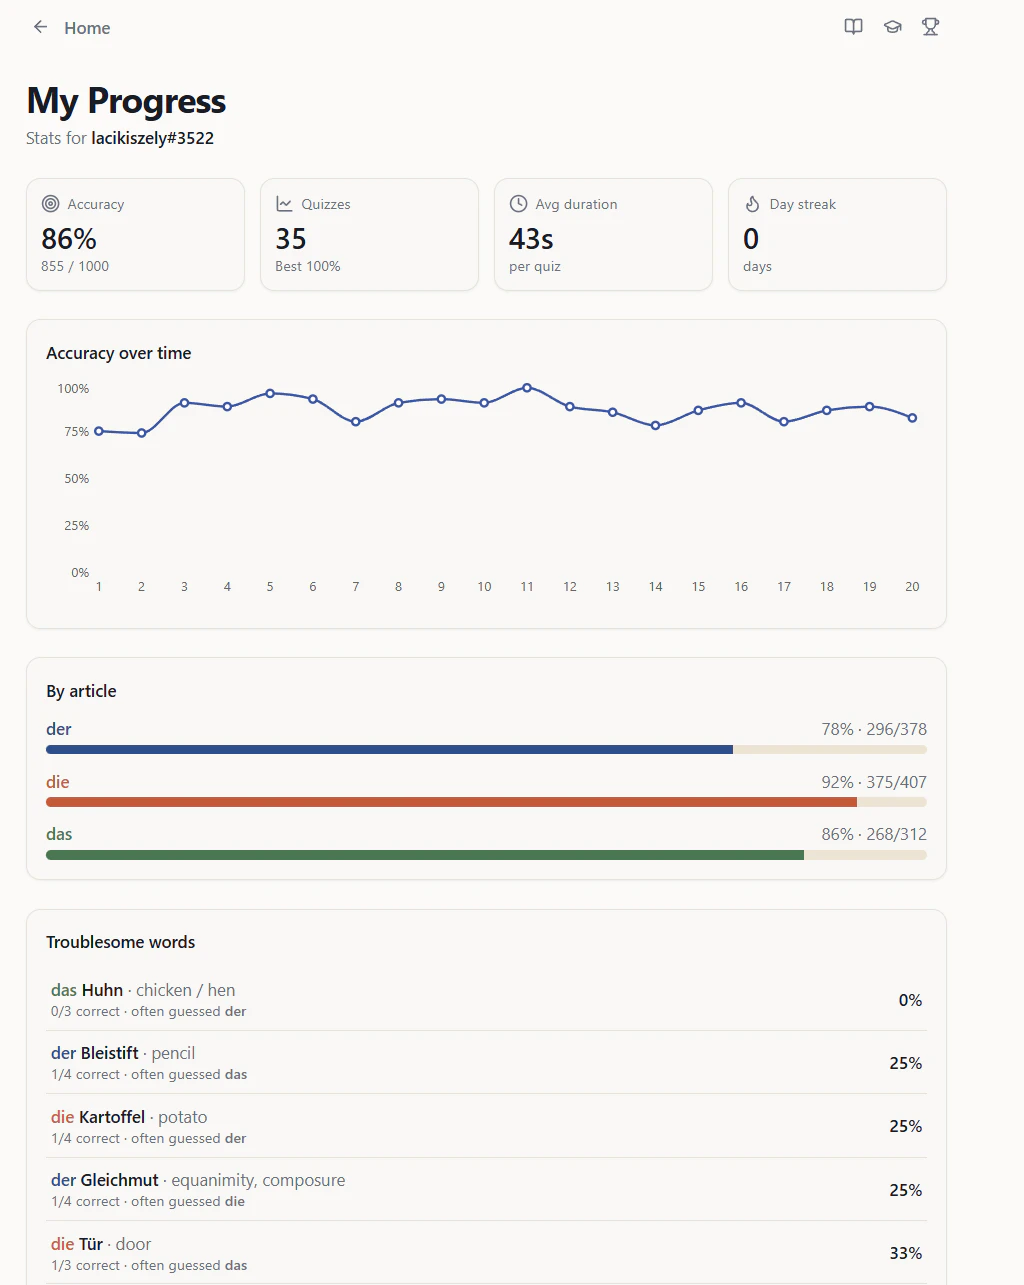Click data point for quiz 2 on chart
This screenshot has width=1024, height=1285.
(x=141, y=433)
